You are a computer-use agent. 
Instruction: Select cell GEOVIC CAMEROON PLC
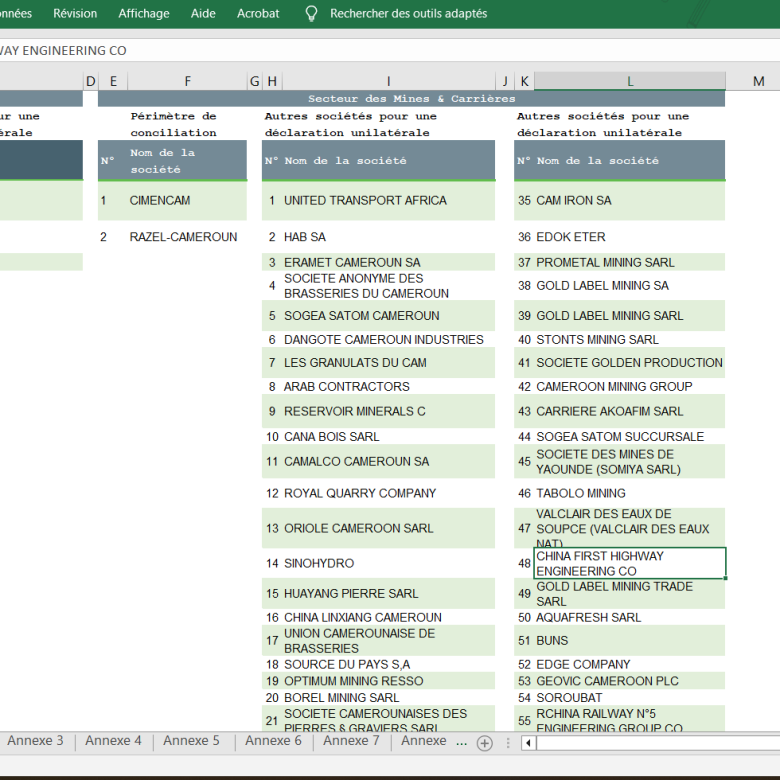[x=630, y=681]
